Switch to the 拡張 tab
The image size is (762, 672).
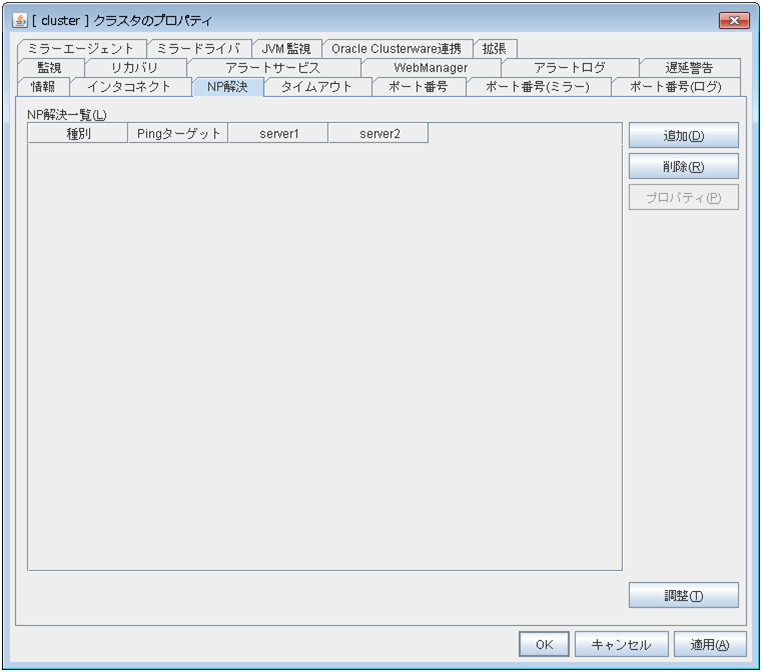[x=494, y=48]
